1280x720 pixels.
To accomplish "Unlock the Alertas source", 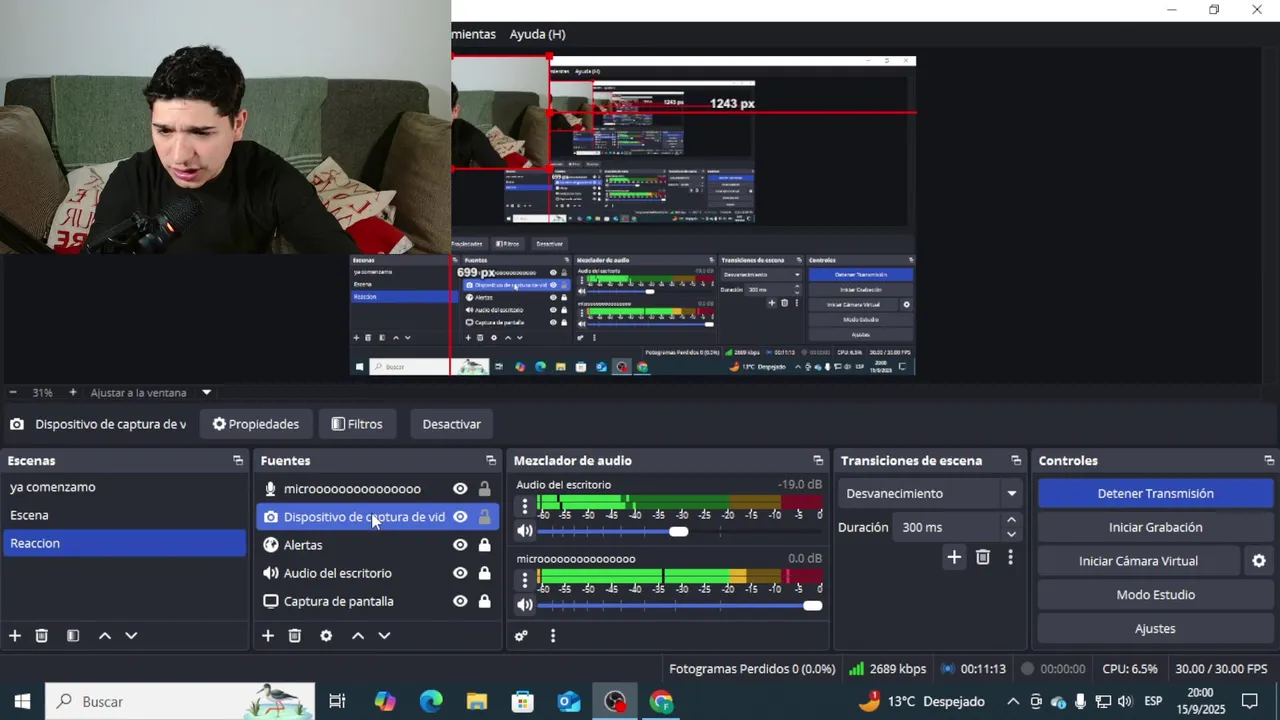I will (x=484, y=545).
